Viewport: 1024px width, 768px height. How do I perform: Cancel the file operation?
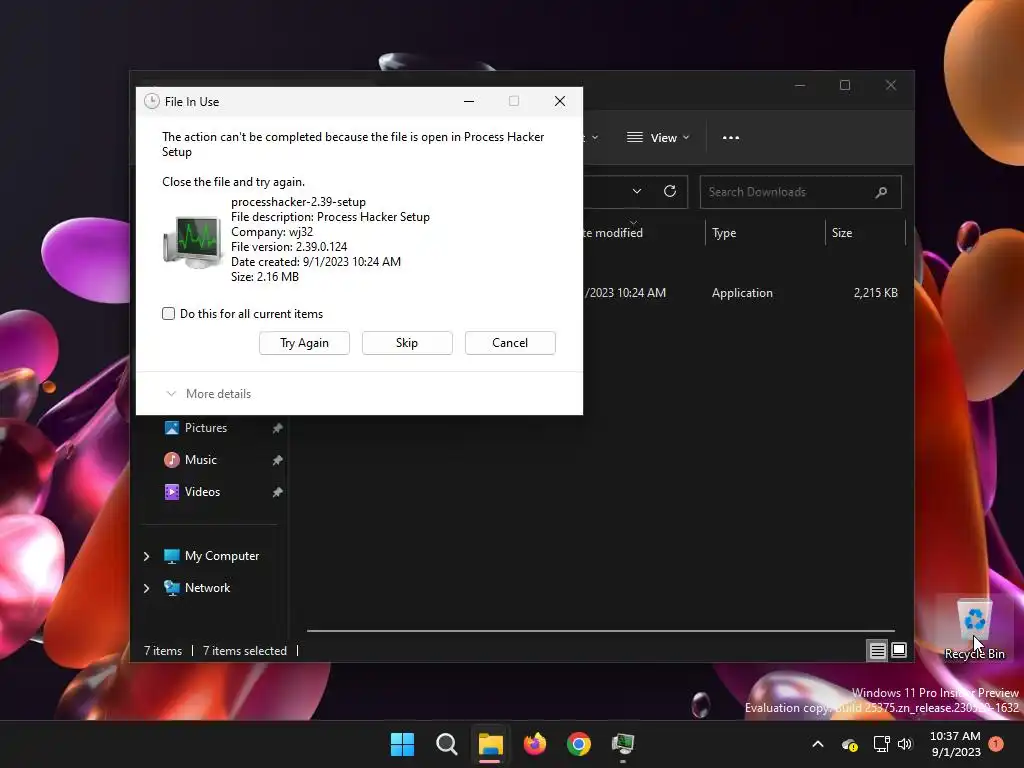[510, 343]
